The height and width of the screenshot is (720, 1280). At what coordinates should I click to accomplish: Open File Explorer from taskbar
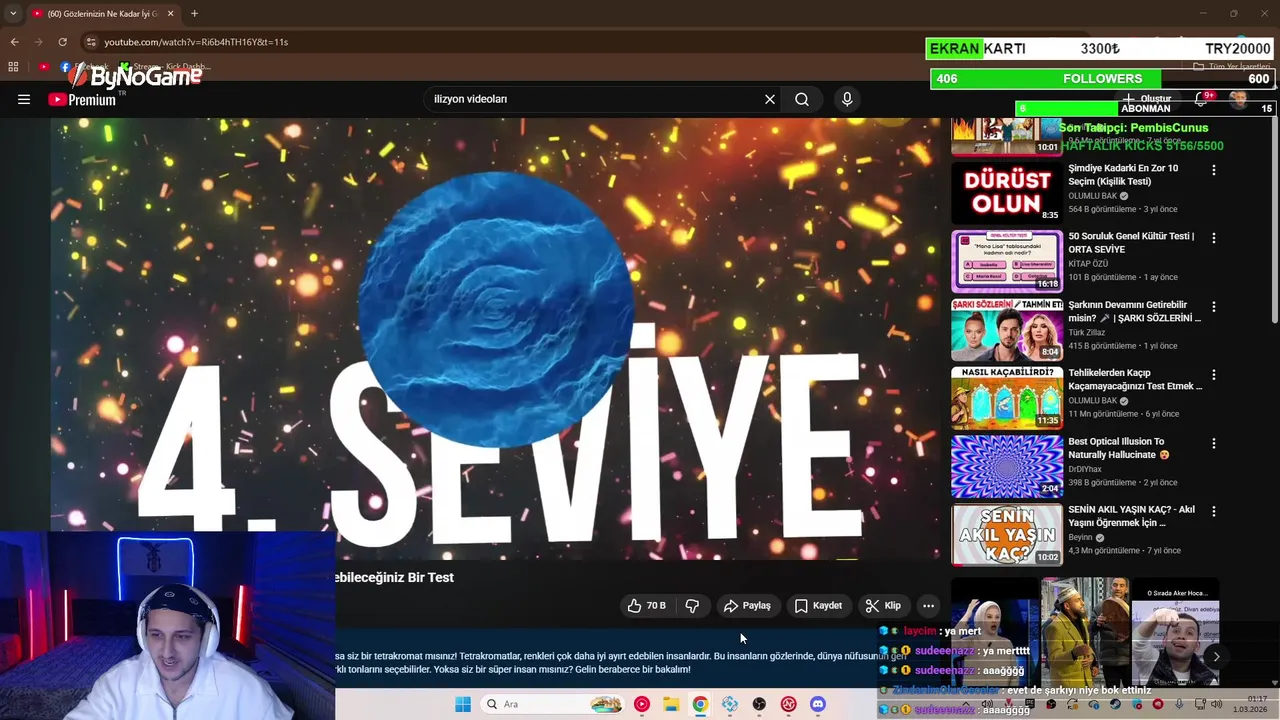(671, 704)
